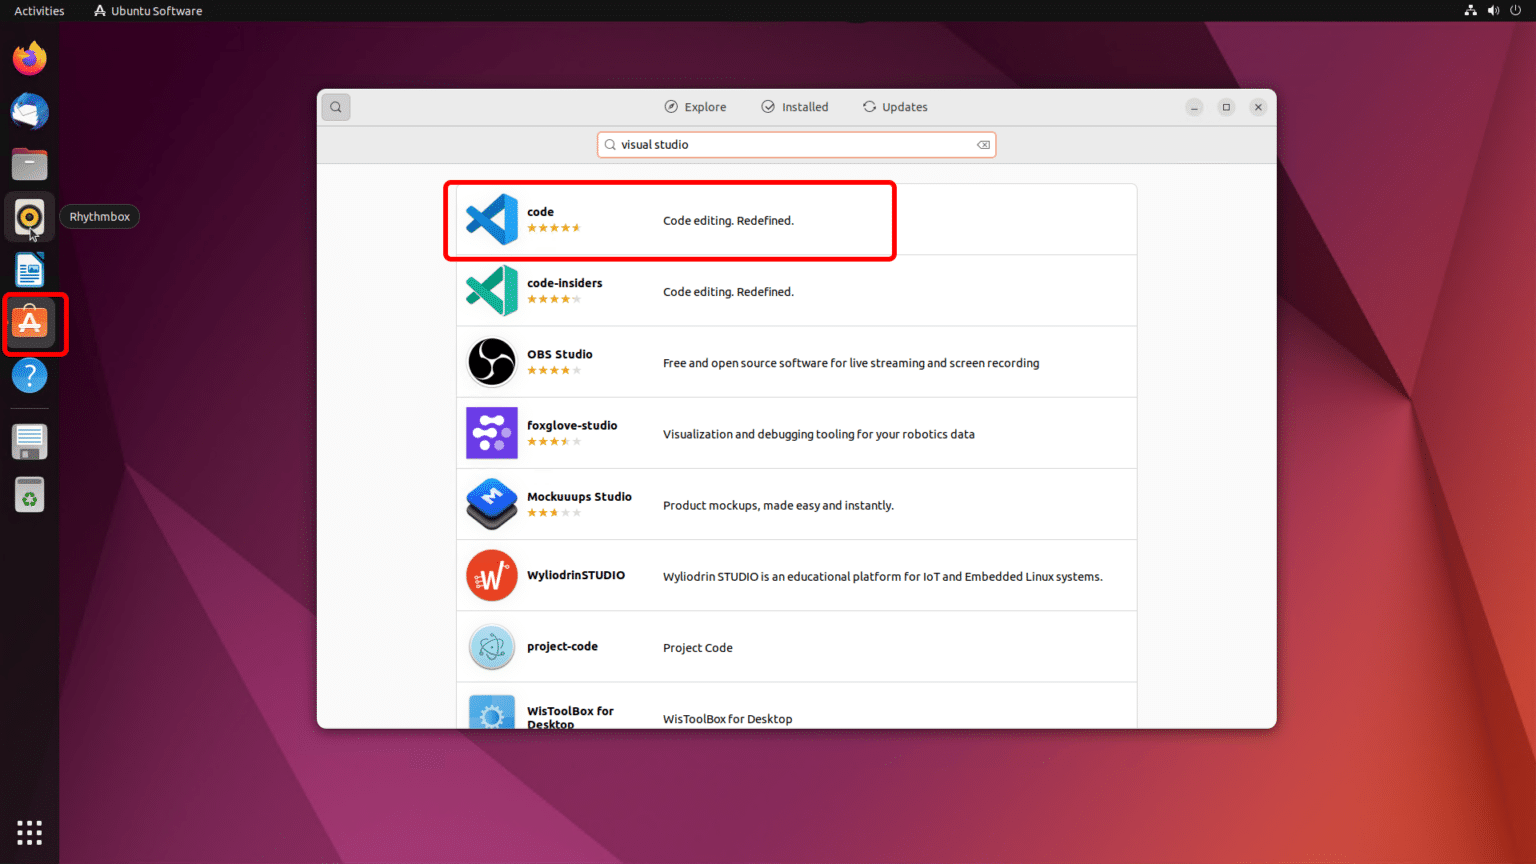Open the code app search result
Screen dimensions: 1536x864
[670, 220]
